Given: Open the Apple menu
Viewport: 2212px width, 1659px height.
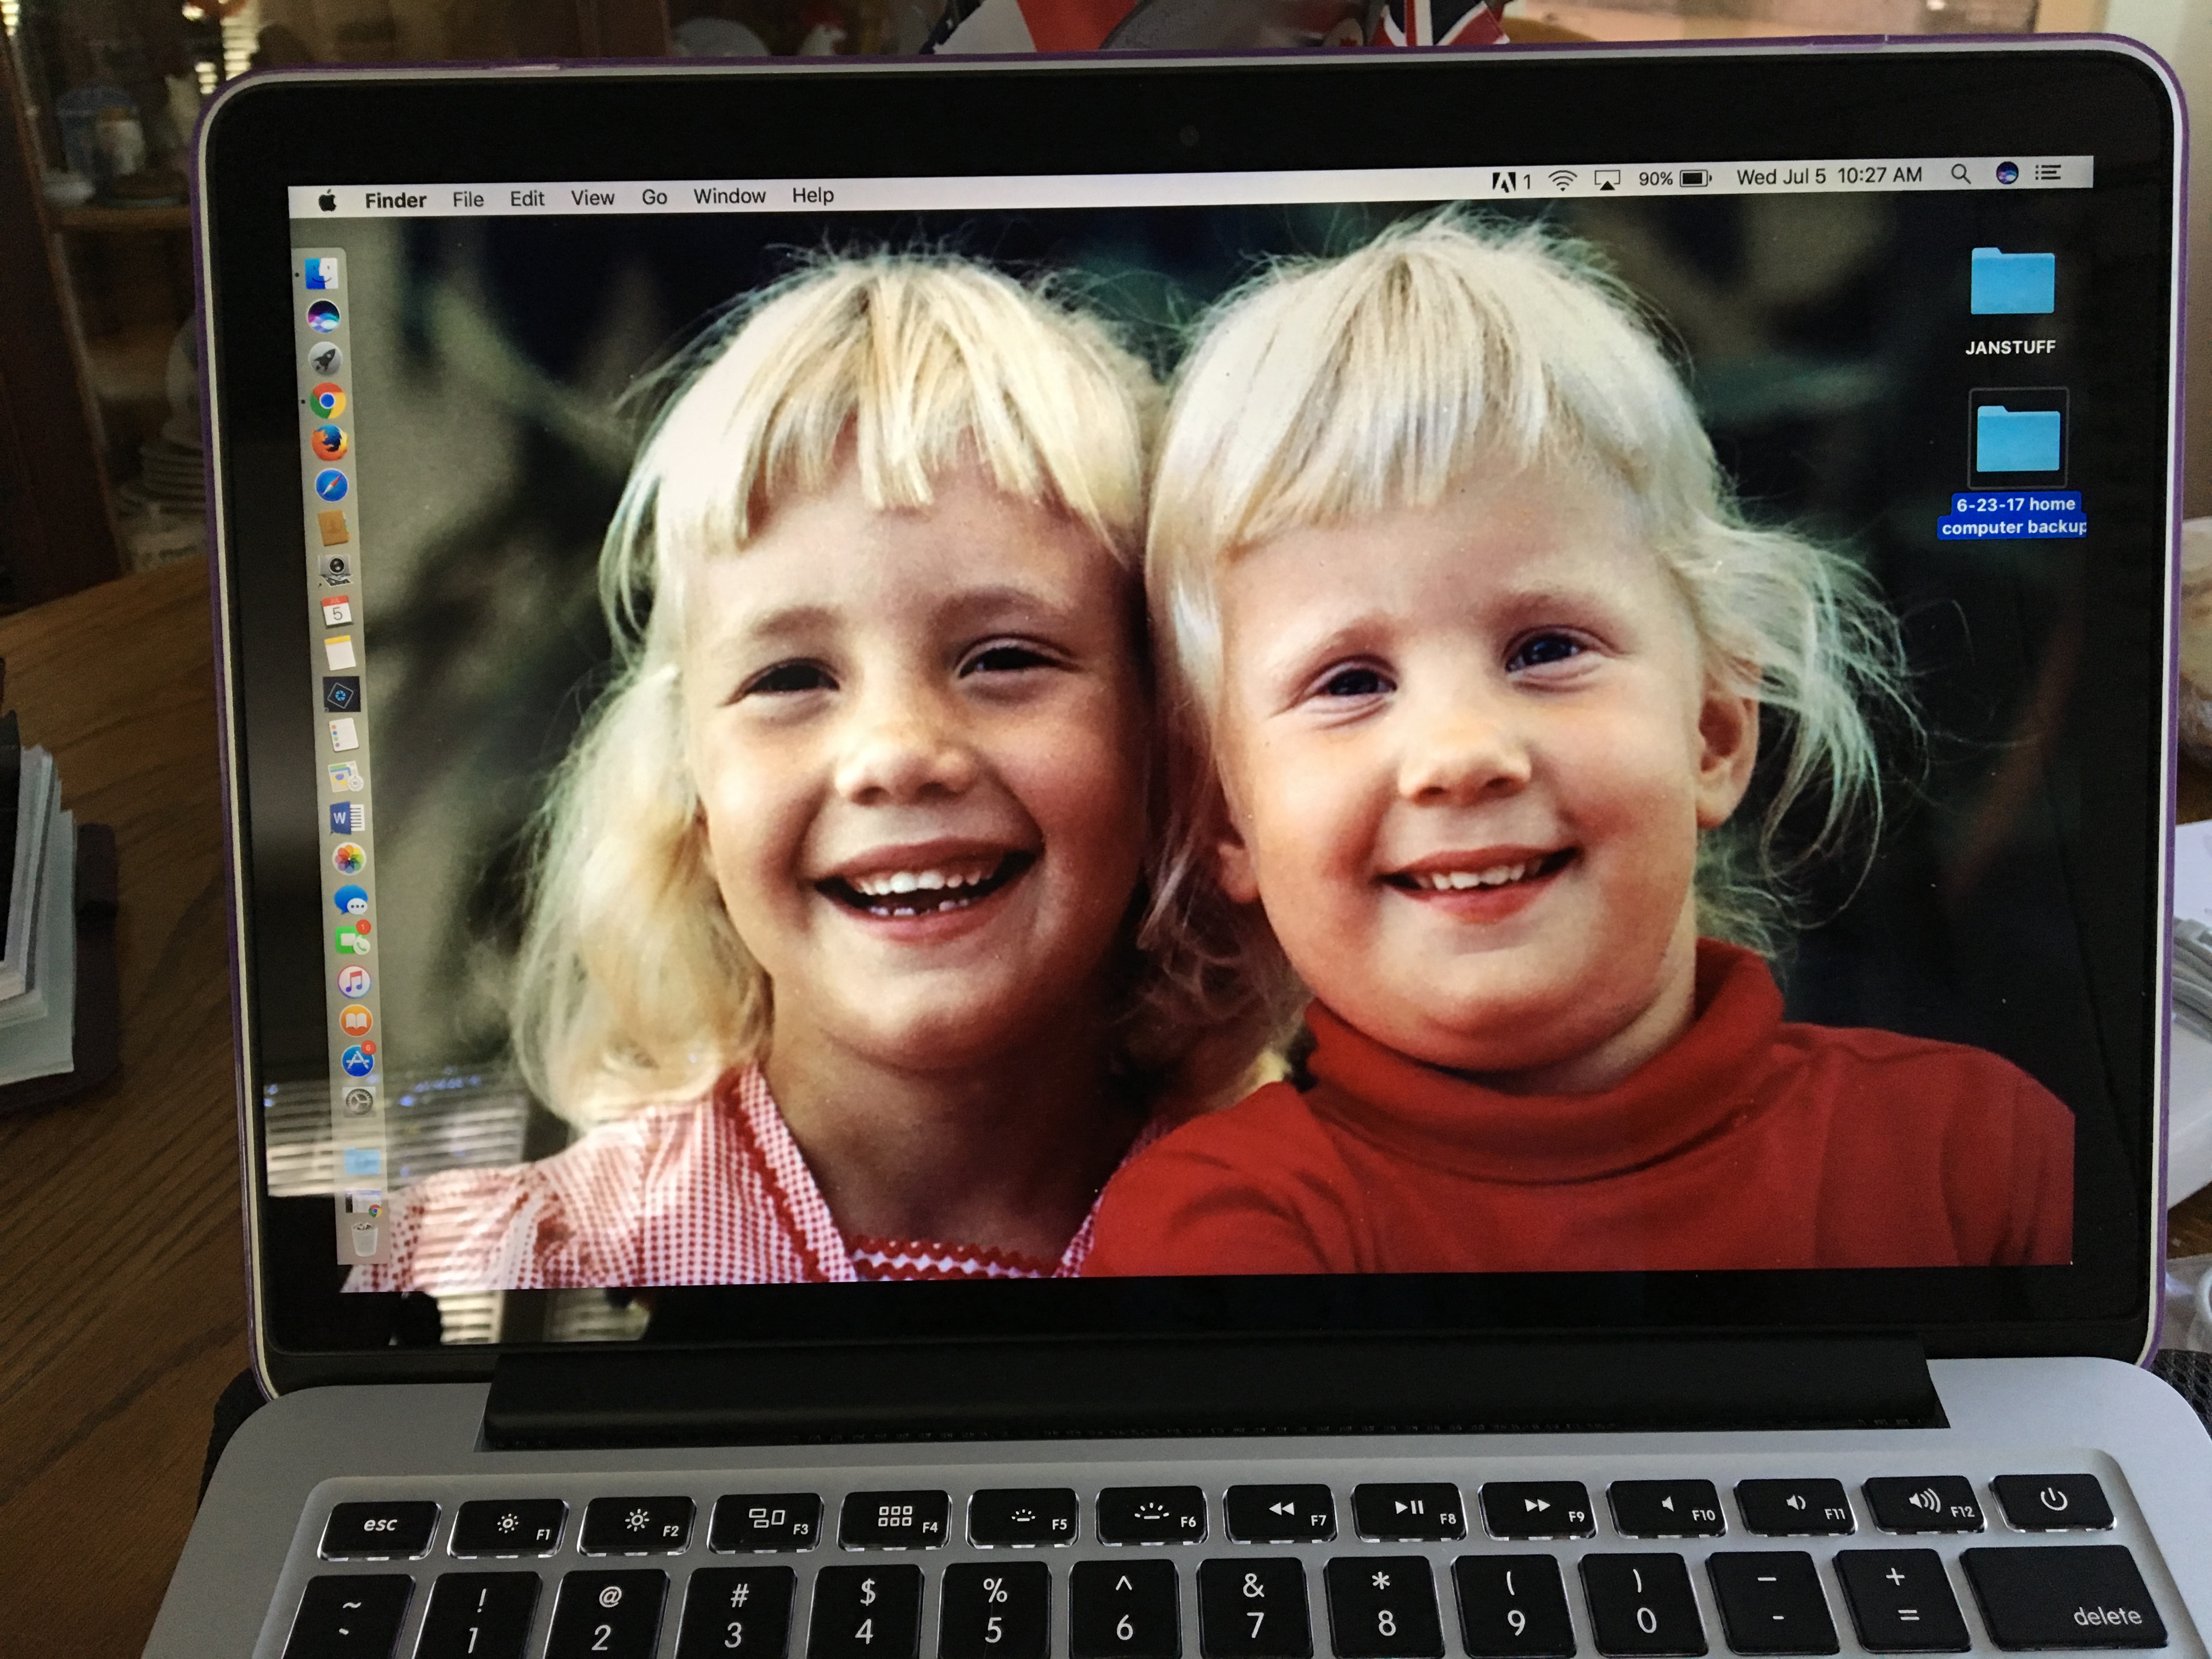Looking at the screenshot, I should coord(327,202).
